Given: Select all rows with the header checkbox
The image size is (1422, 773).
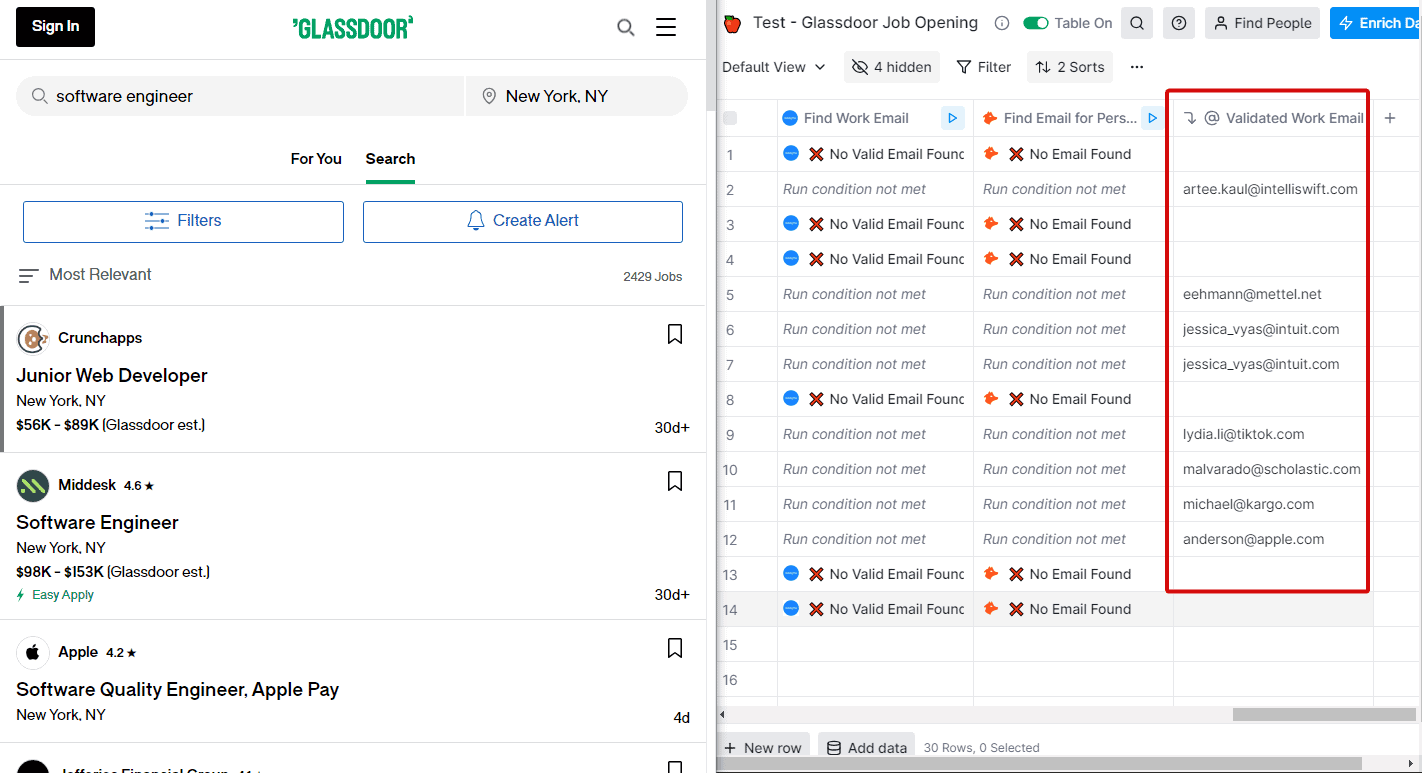Looking at the screenshot, I should tap(731, 117).
